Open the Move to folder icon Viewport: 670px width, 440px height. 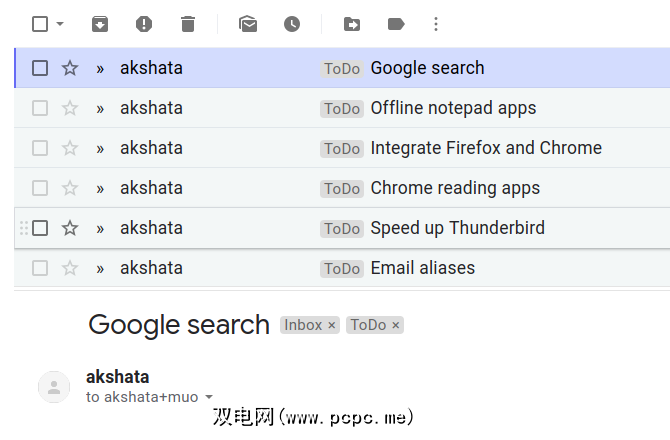[x=352, y=24]
